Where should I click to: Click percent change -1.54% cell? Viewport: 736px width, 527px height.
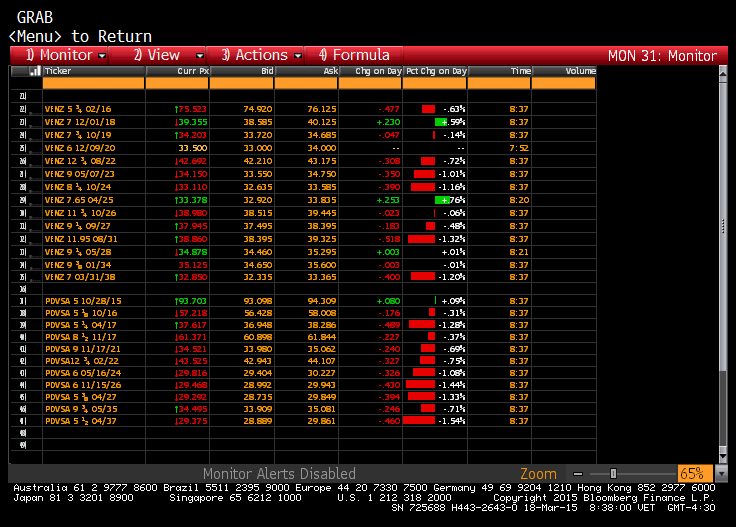click(435, 421)
